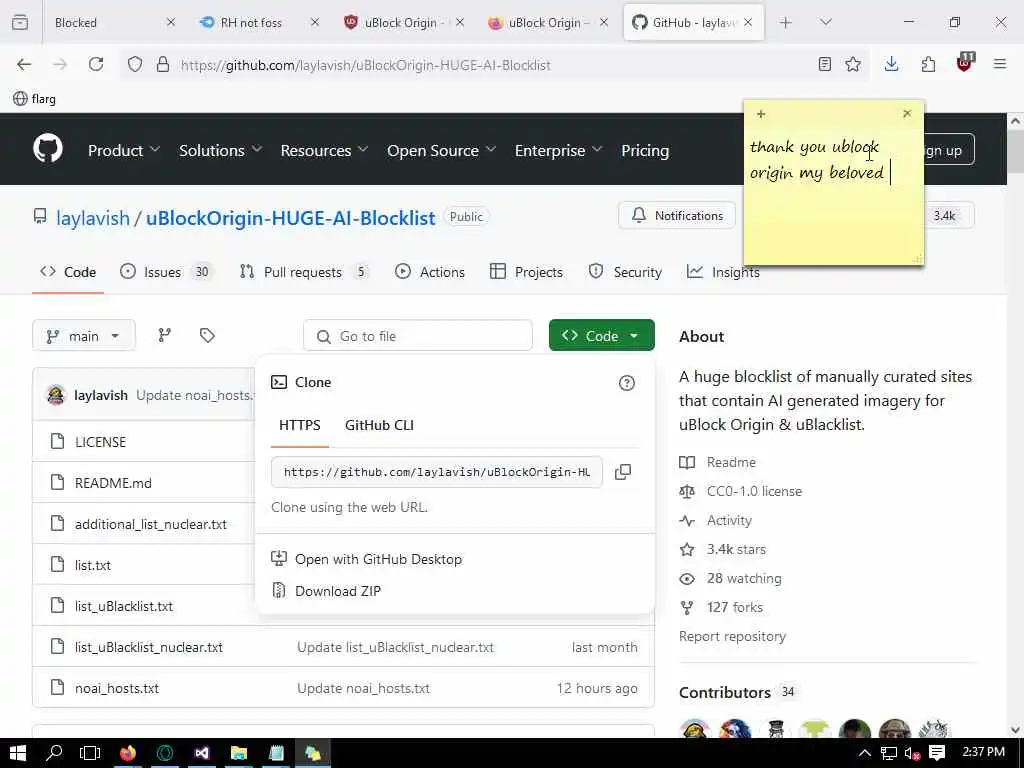Reload the page with the refresh icon

(x=96, y=64)
